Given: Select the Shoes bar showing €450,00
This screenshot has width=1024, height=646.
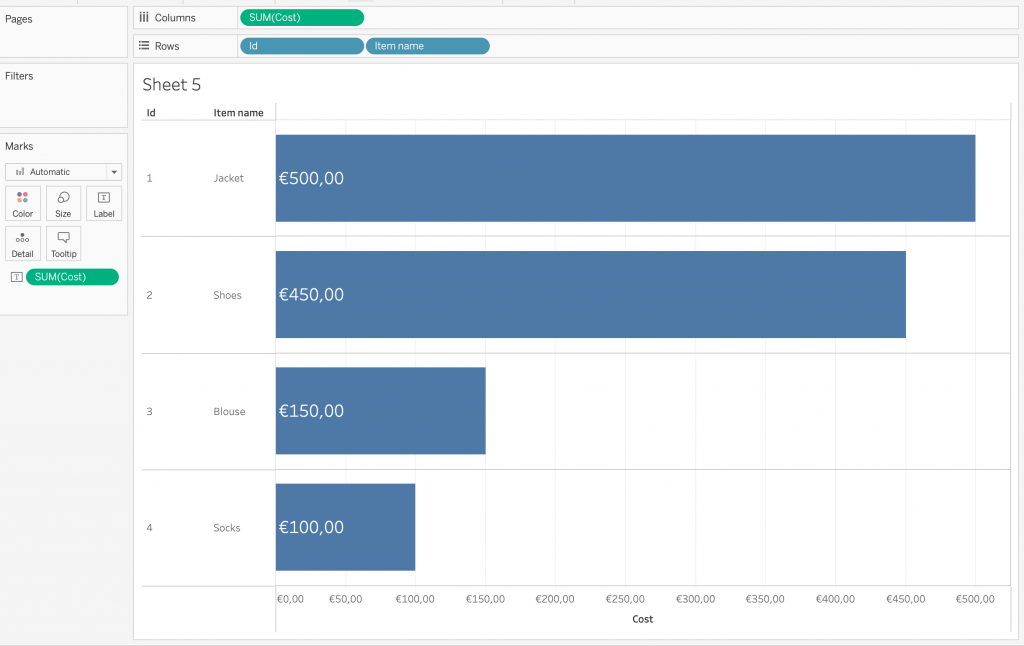Looking at the screenshot, I should (590, 294).
